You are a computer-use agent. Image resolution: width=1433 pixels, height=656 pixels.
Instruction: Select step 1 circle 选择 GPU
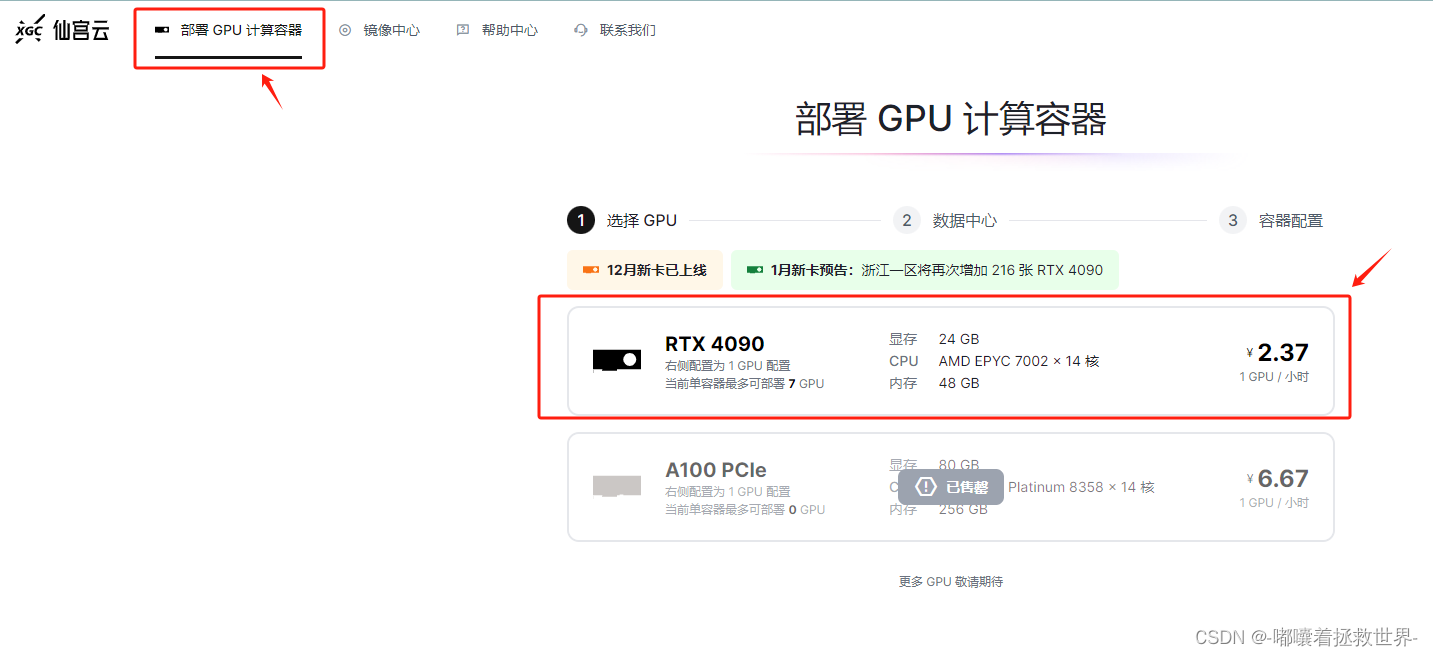[x=581, y=220]
